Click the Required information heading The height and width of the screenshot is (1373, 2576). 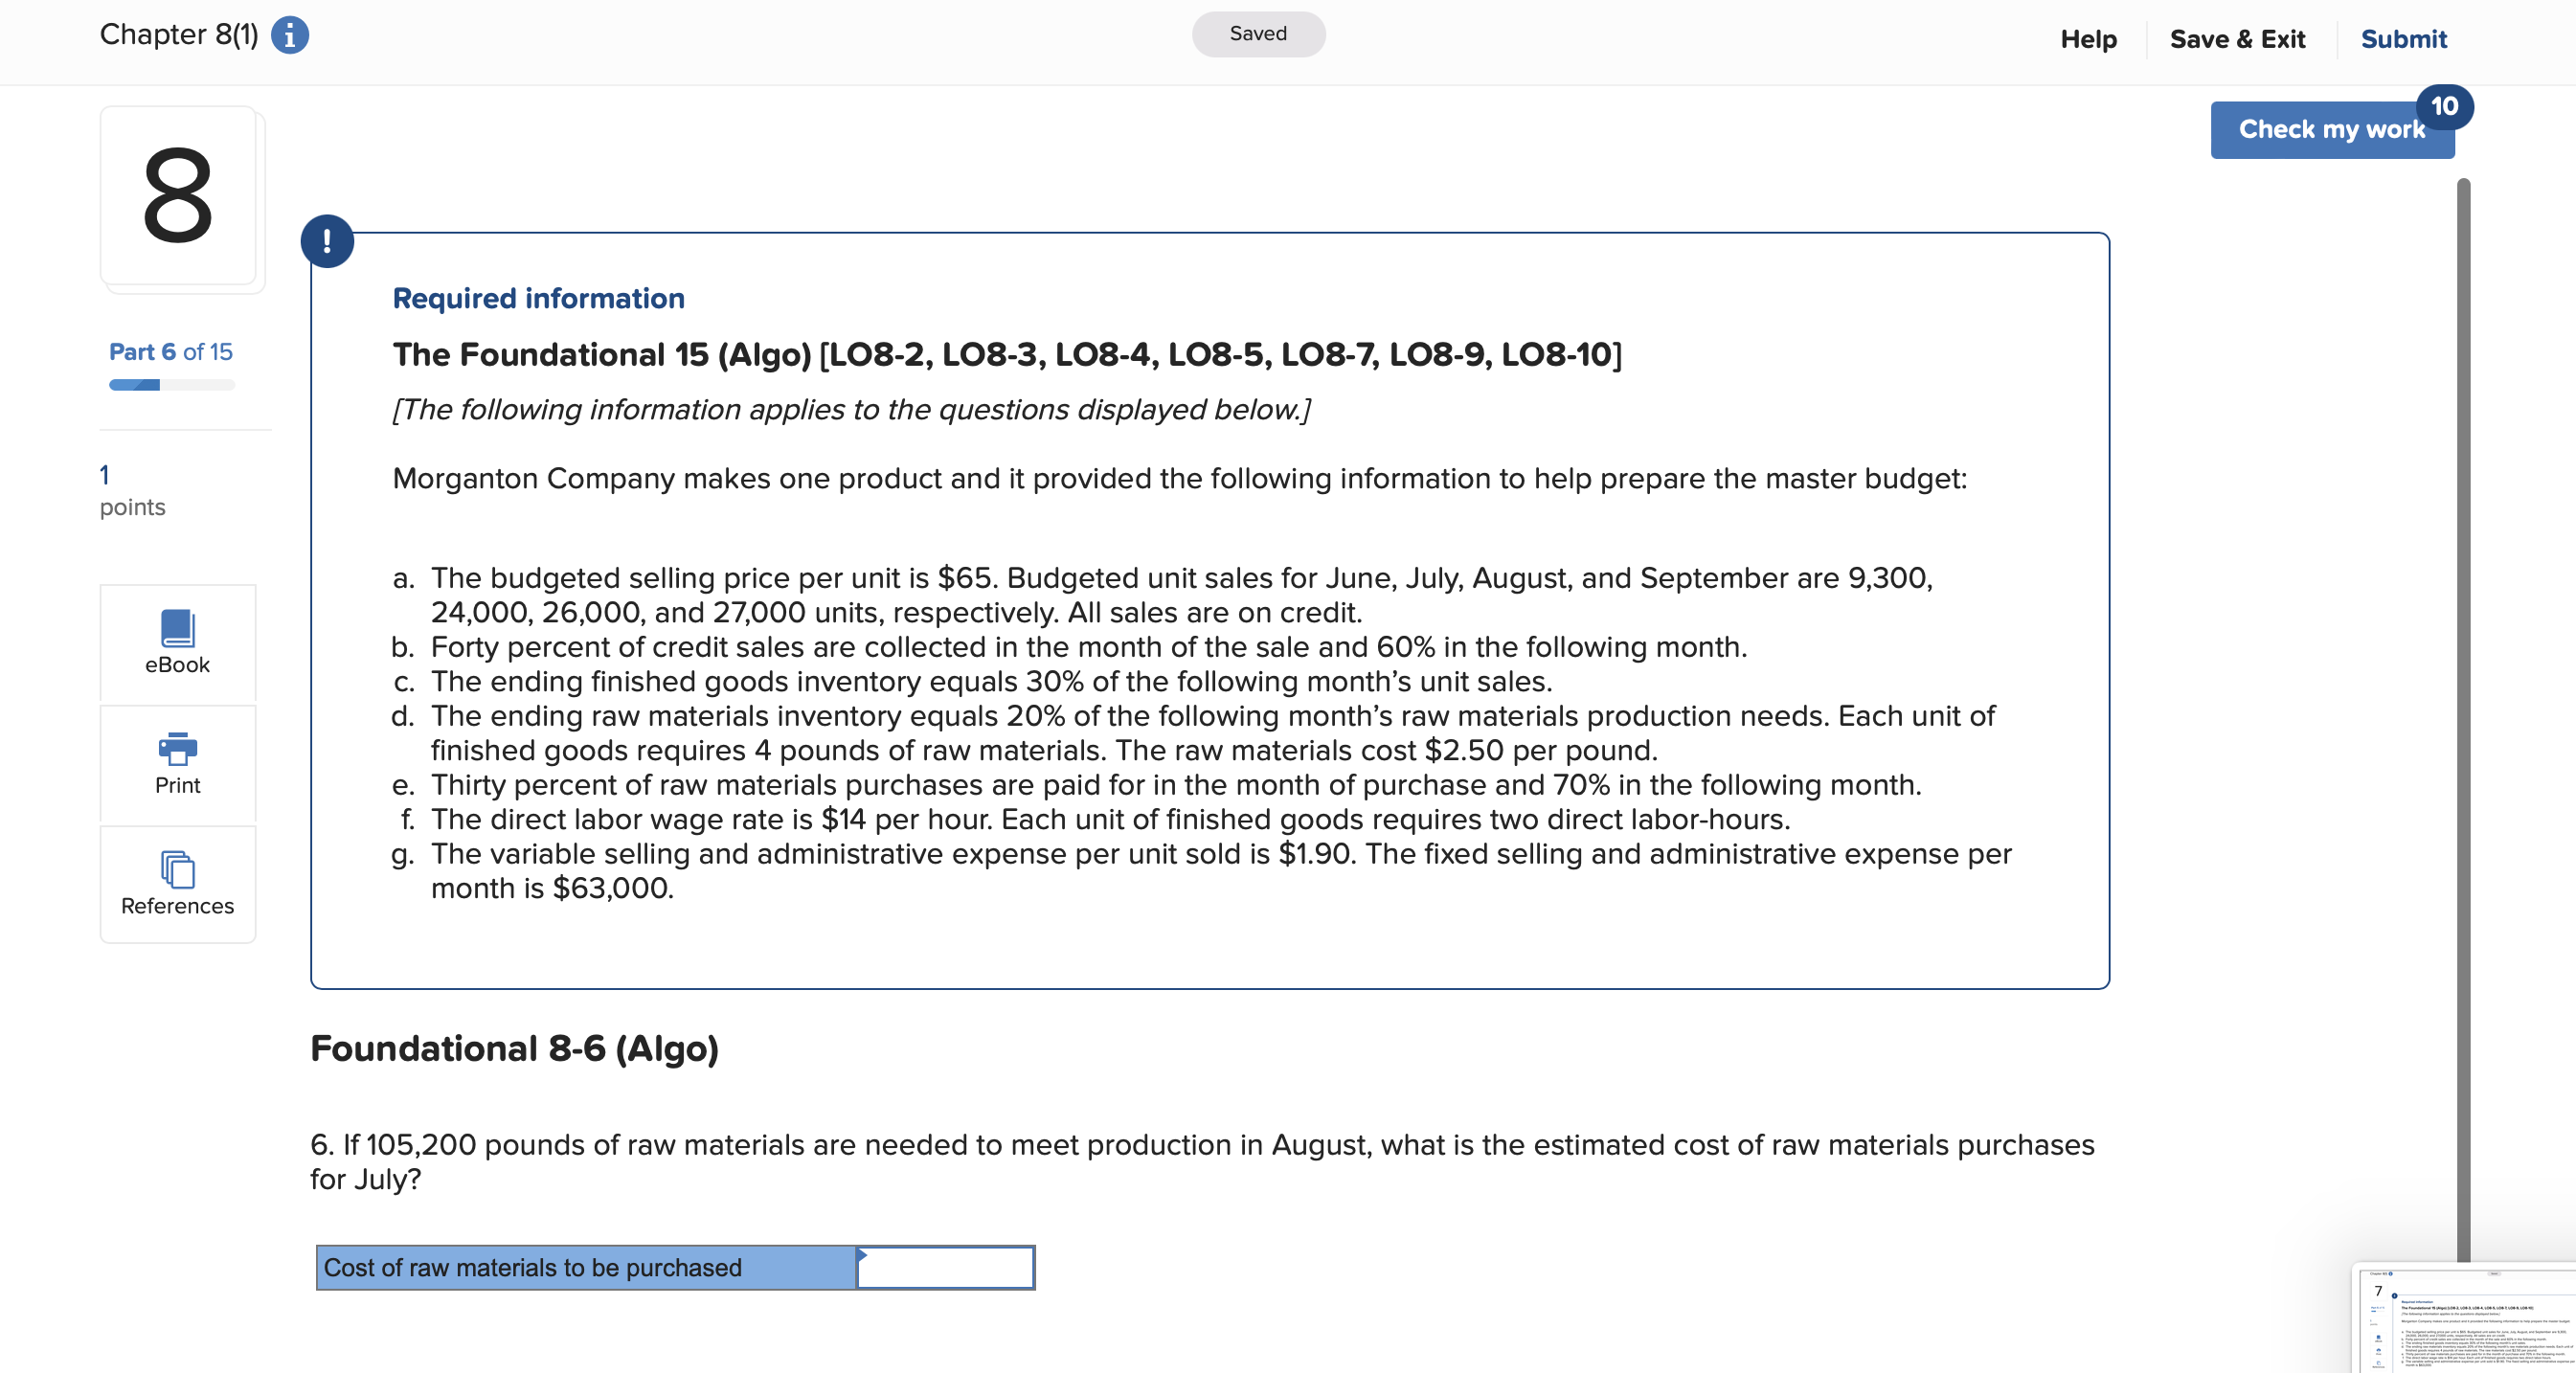tap(538, 297)
